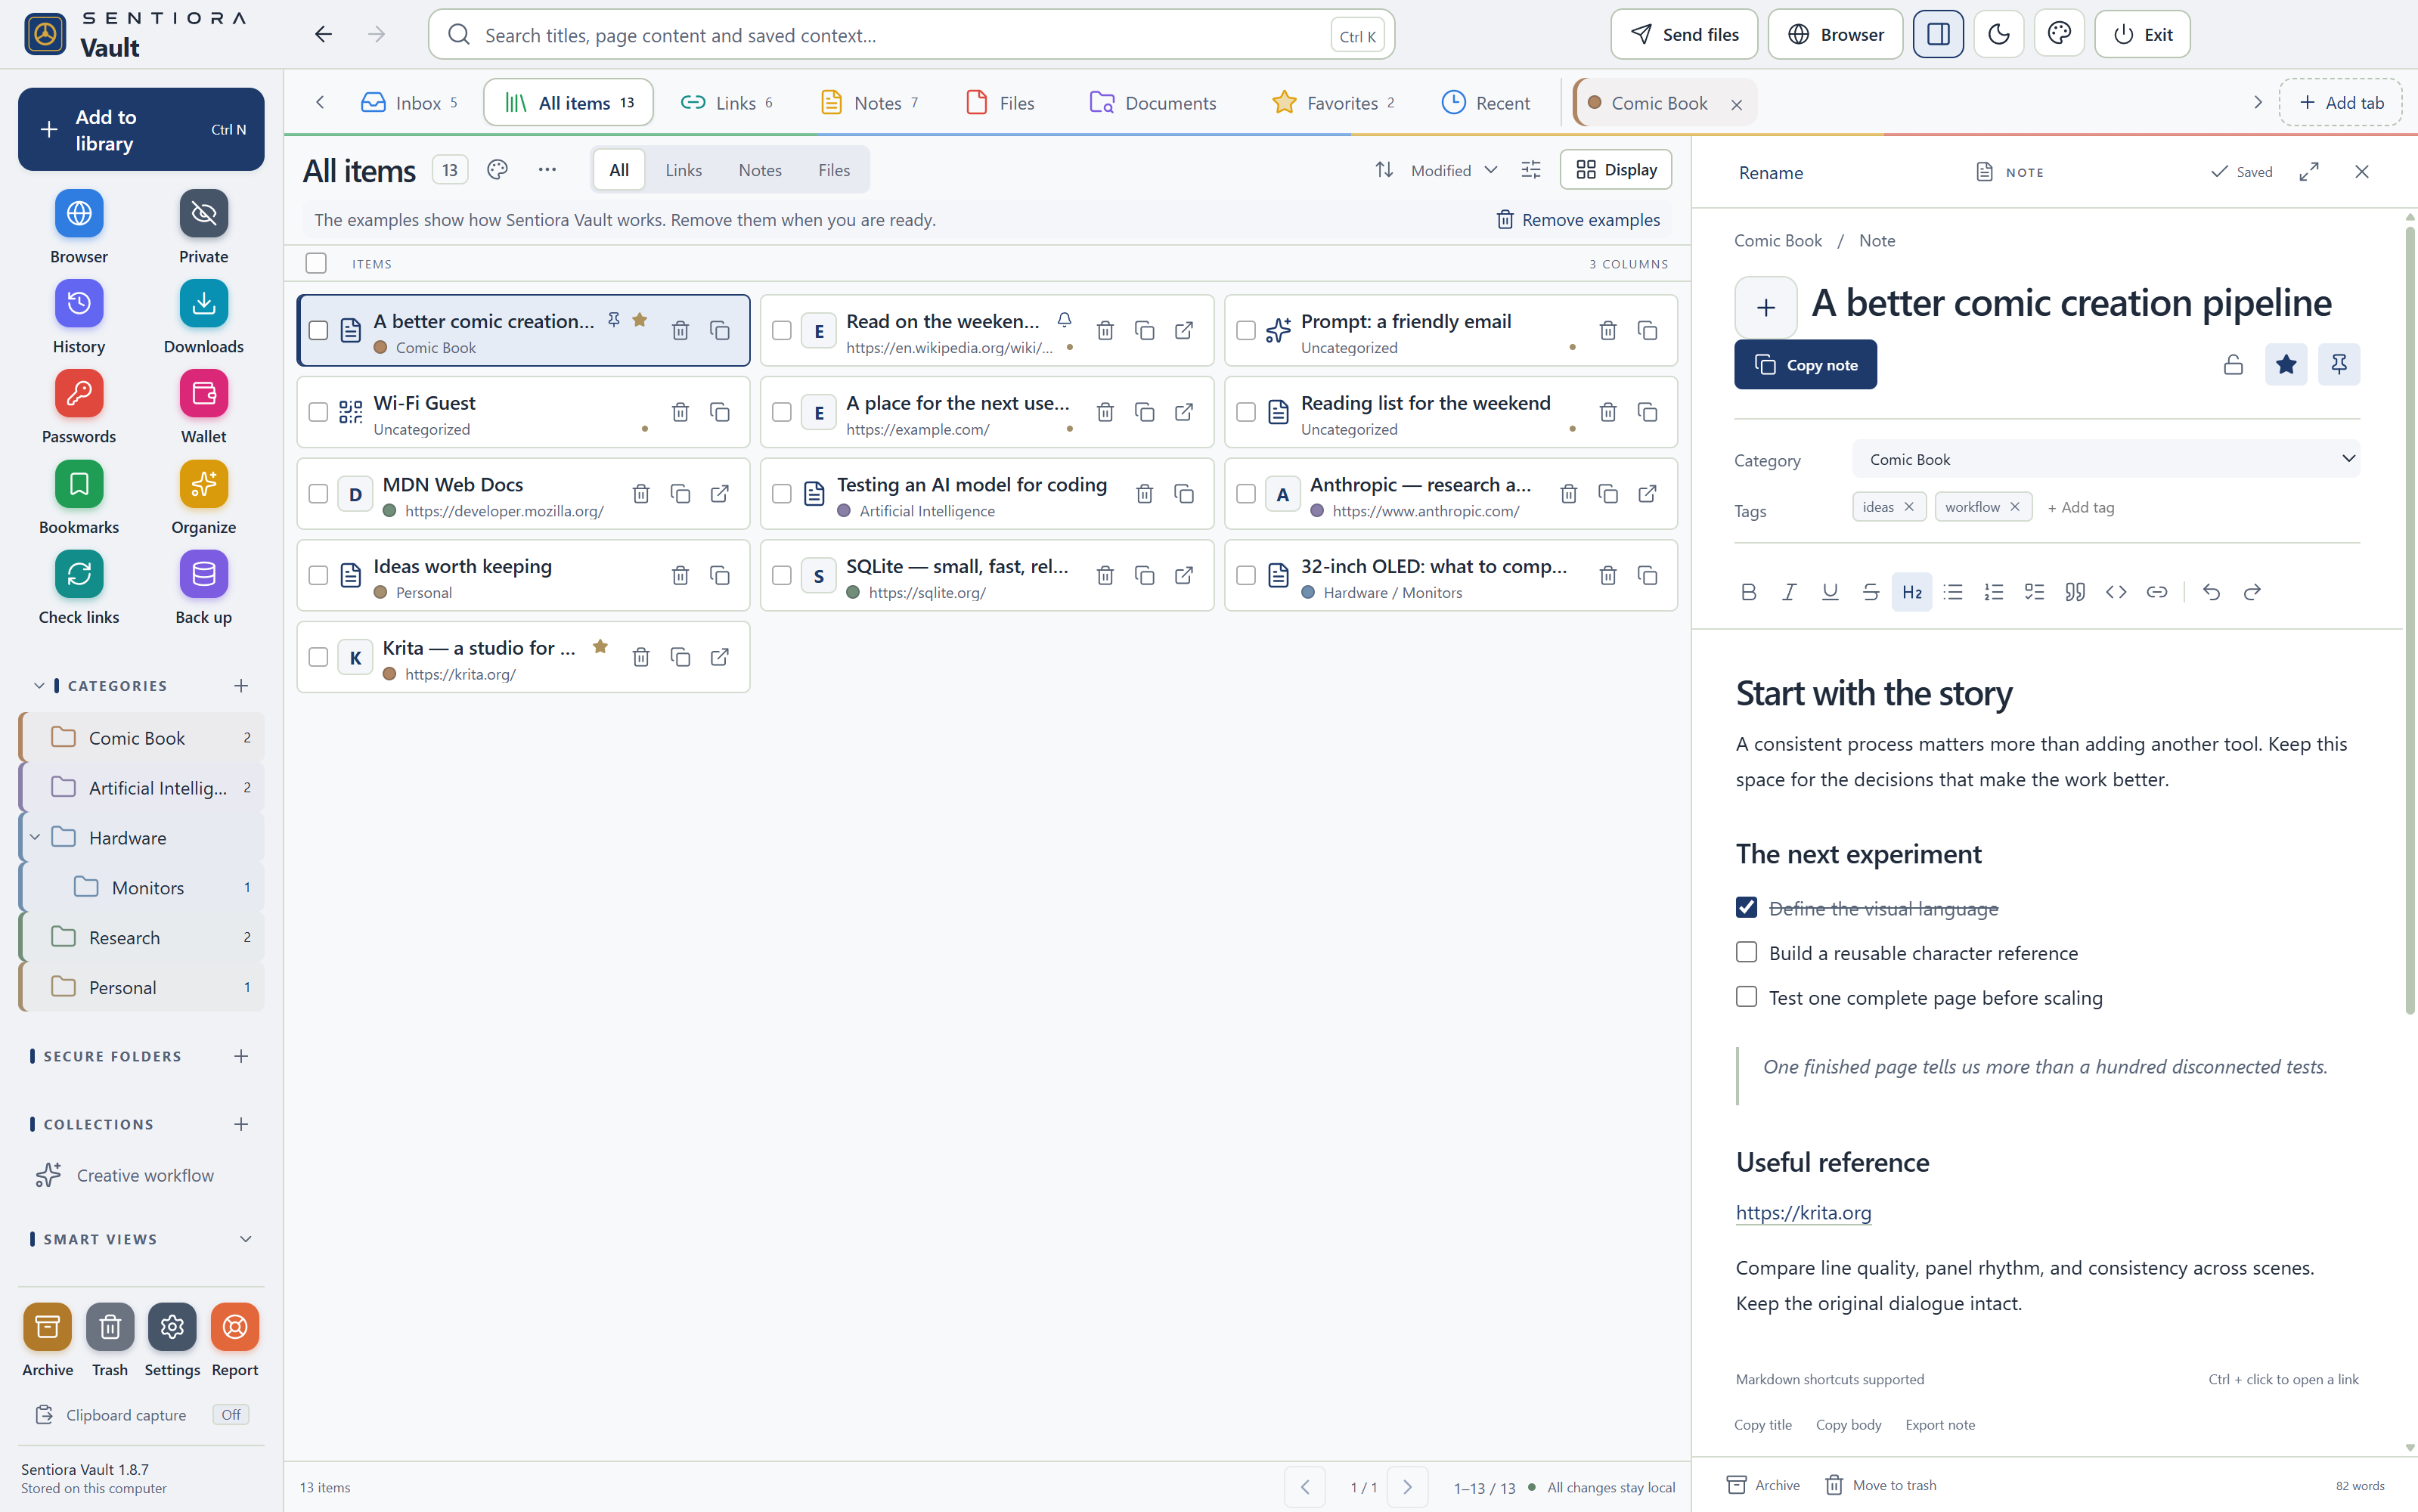The image size is (2418, 1512).
Task: Uncheck Define the visual language
Action: [1746, 907]
